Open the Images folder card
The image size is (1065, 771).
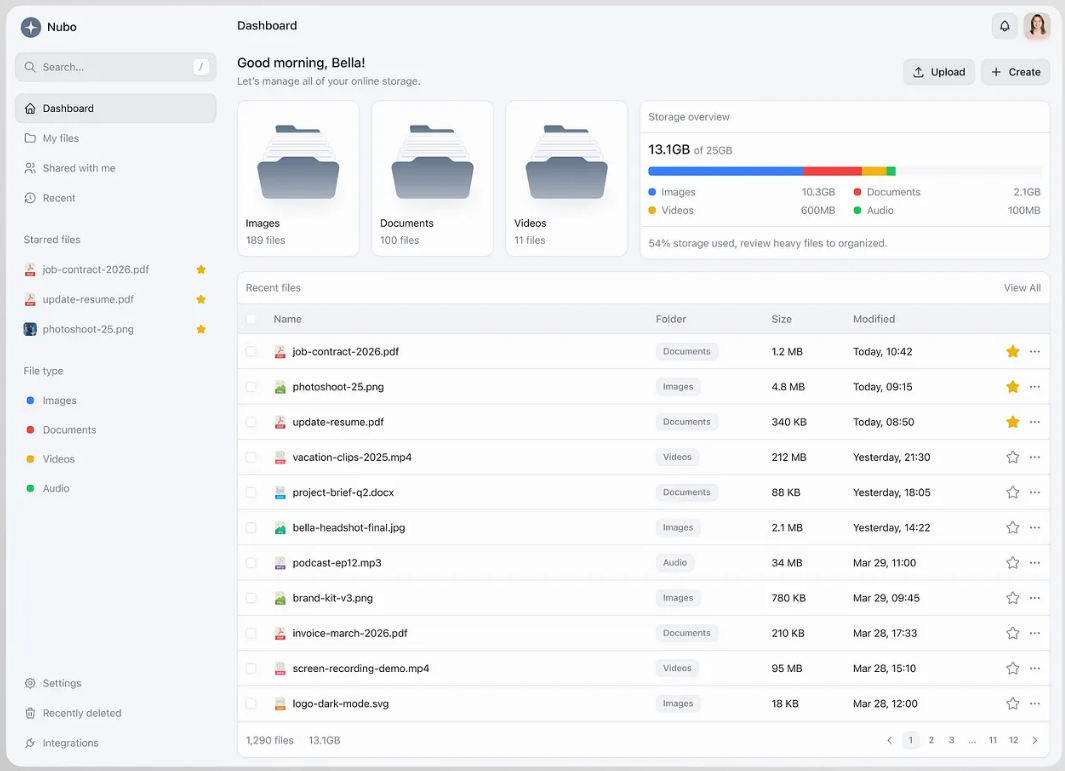click(298, 179)
